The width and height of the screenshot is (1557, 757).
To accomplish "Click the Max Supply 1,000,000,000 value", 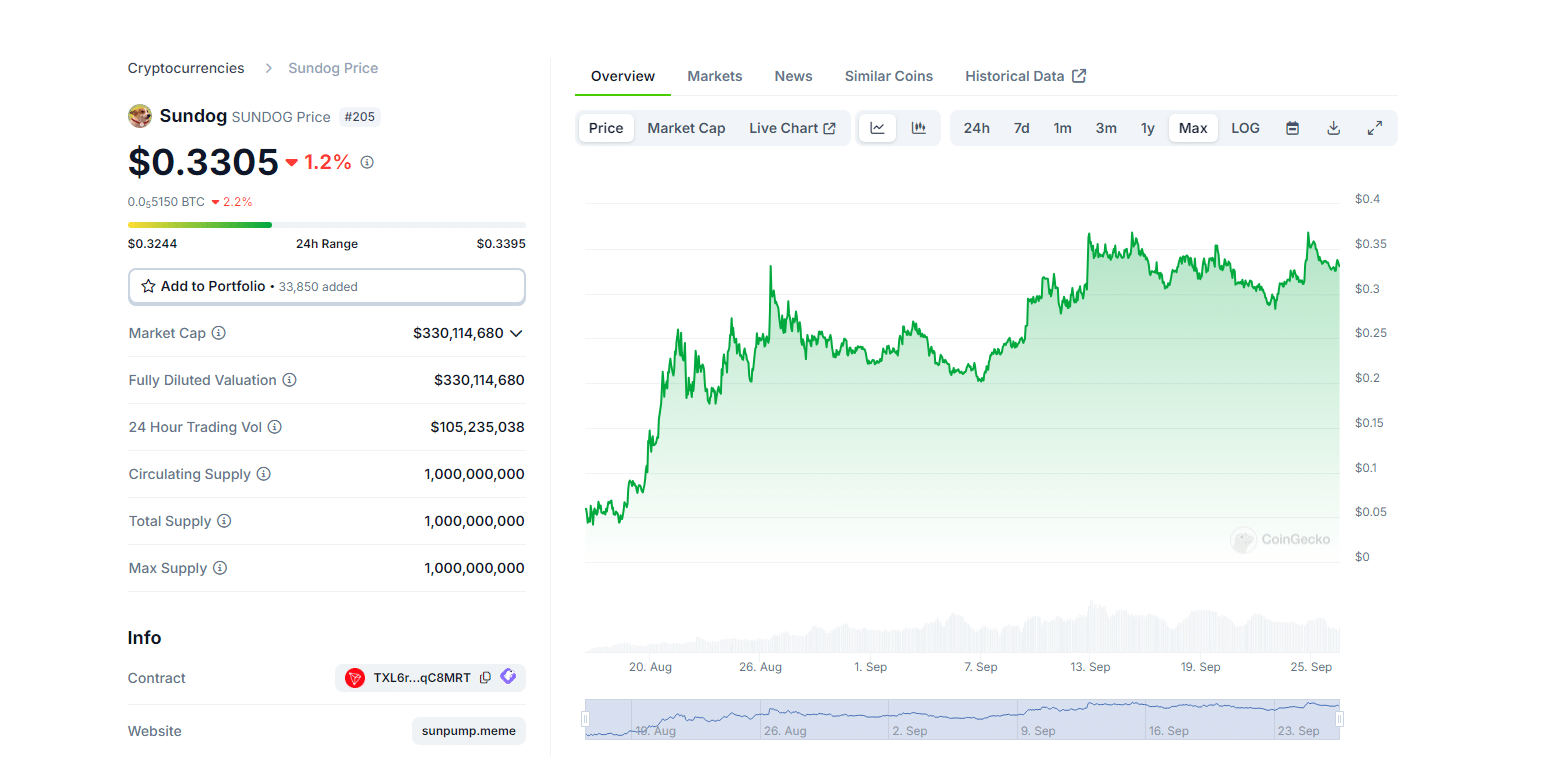I will coord(474,568).
